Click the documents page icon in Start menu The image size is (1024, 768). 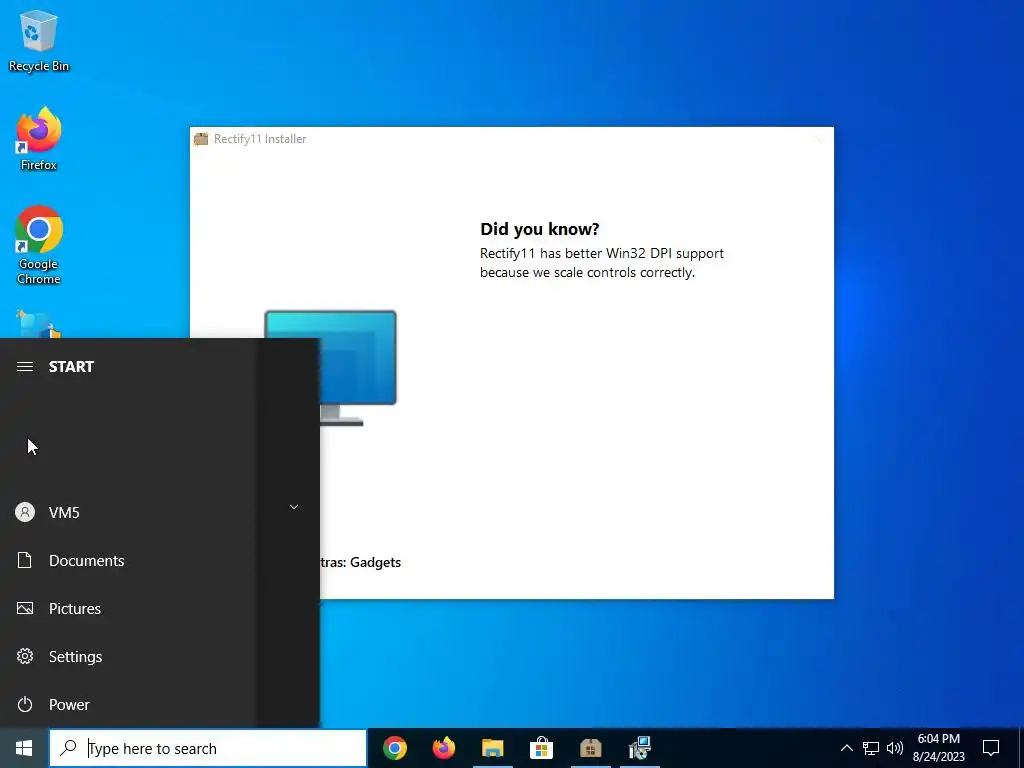pos(25,560)
